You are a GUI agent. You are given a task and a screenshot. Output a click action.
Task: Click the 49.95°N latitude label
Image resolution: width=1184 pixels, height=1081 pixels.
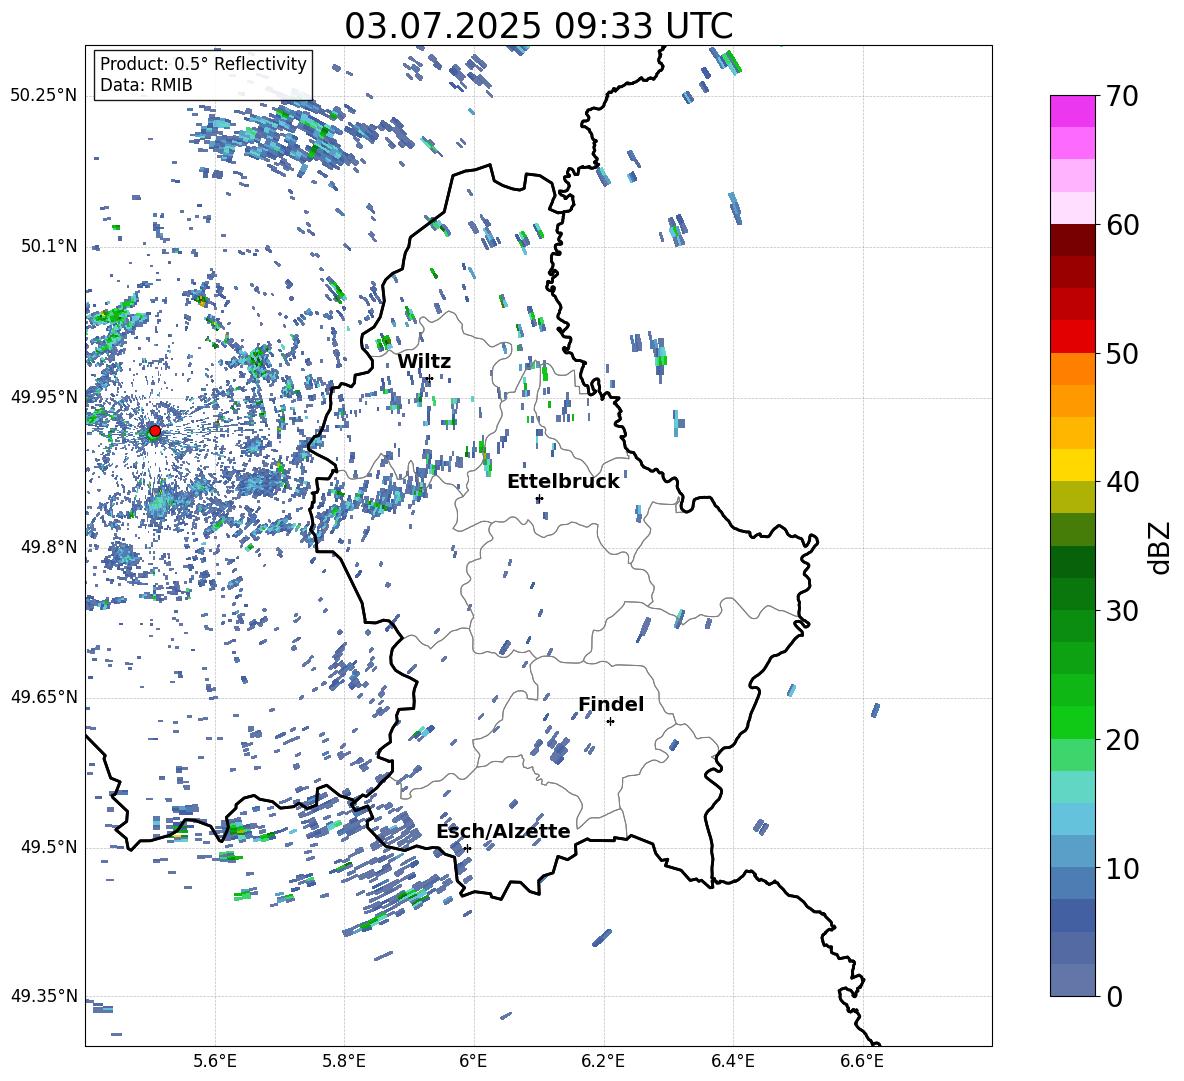44,396
